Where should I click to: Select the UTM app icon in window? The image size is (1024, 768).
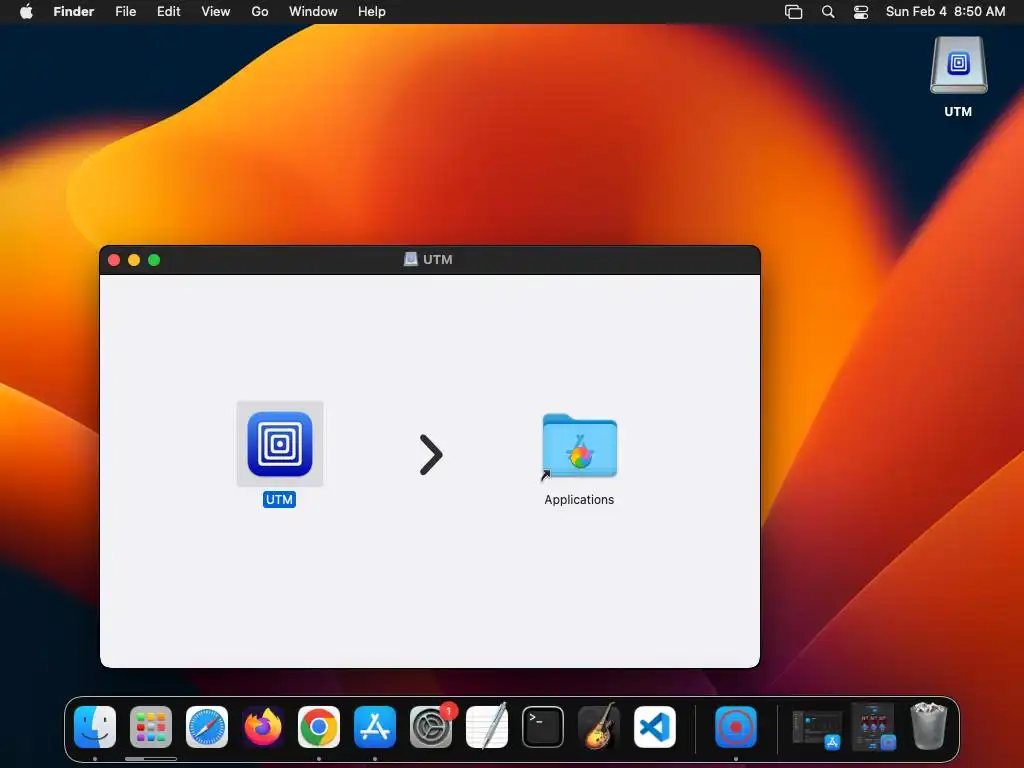pos(280,444)
